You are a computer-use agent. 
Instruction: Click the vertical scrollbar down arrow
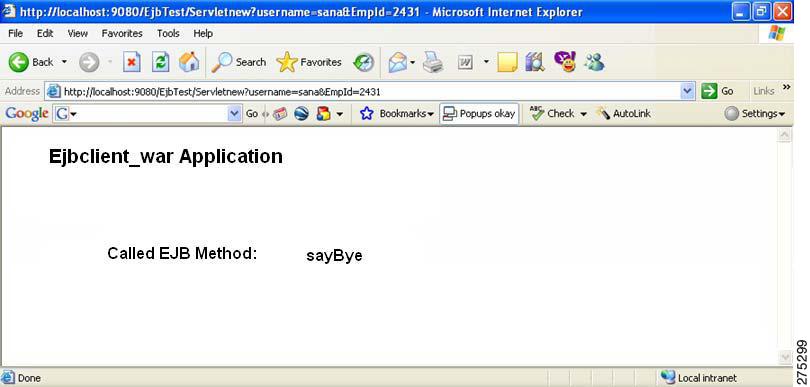pyautogui.click(x=784, y=357)
